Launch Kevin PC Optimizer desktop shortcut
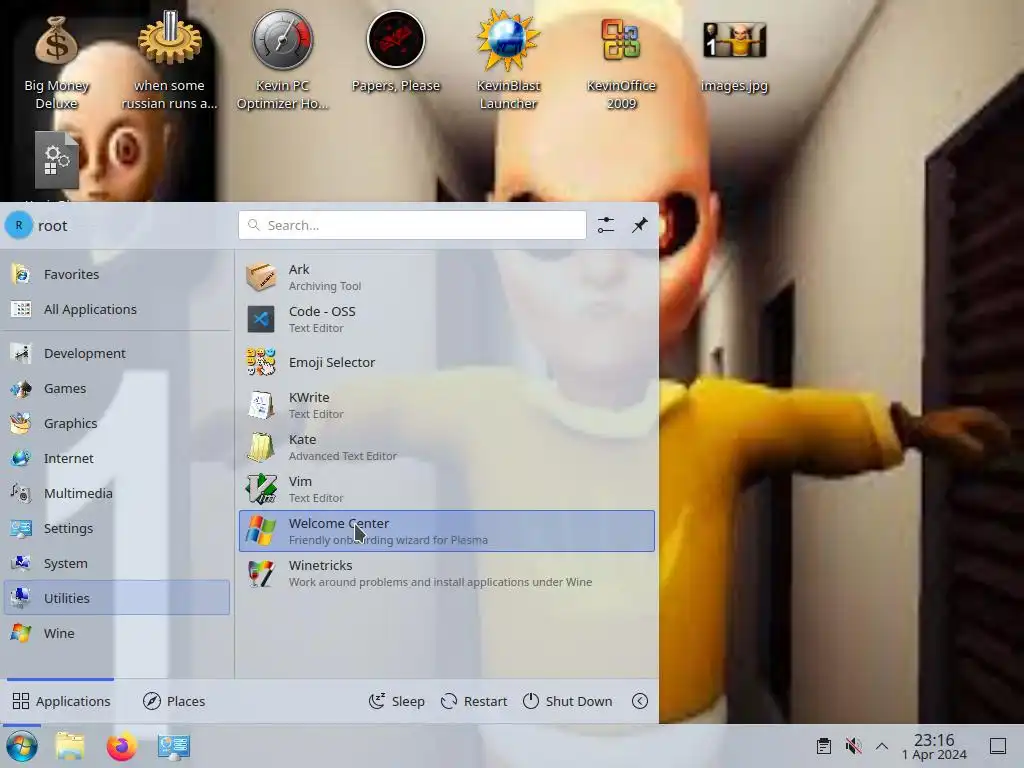The width and height of the screenshot is (1024, 768). coord(282,60)
